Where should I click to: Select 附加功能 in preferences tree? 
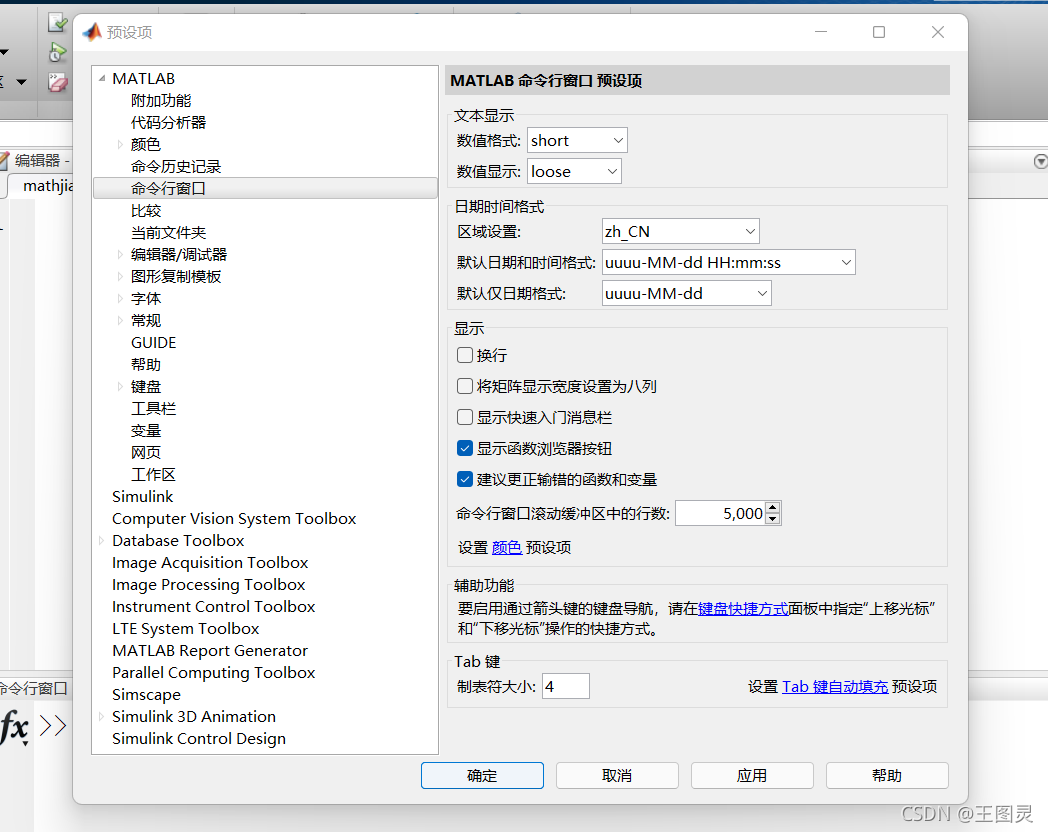coord(161,100)
